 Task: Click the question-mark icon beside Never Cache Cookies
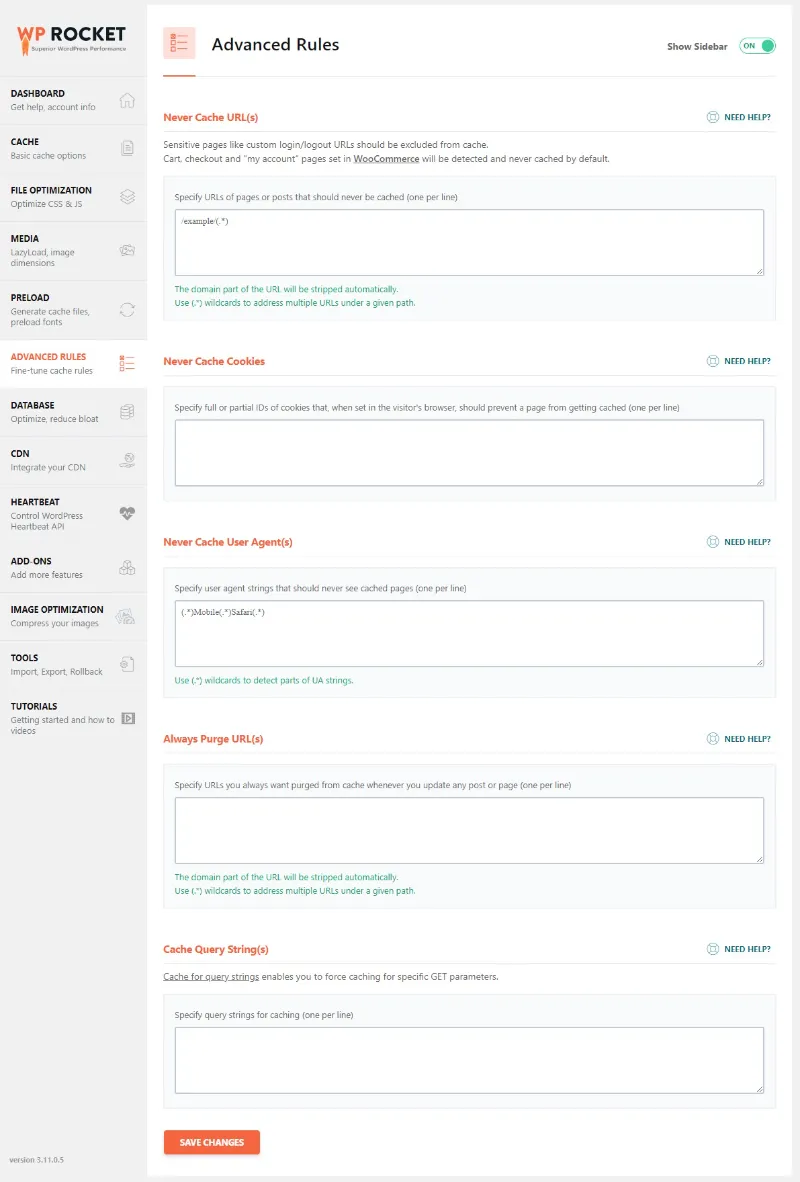pyautogui.click(x=712, y=361)
